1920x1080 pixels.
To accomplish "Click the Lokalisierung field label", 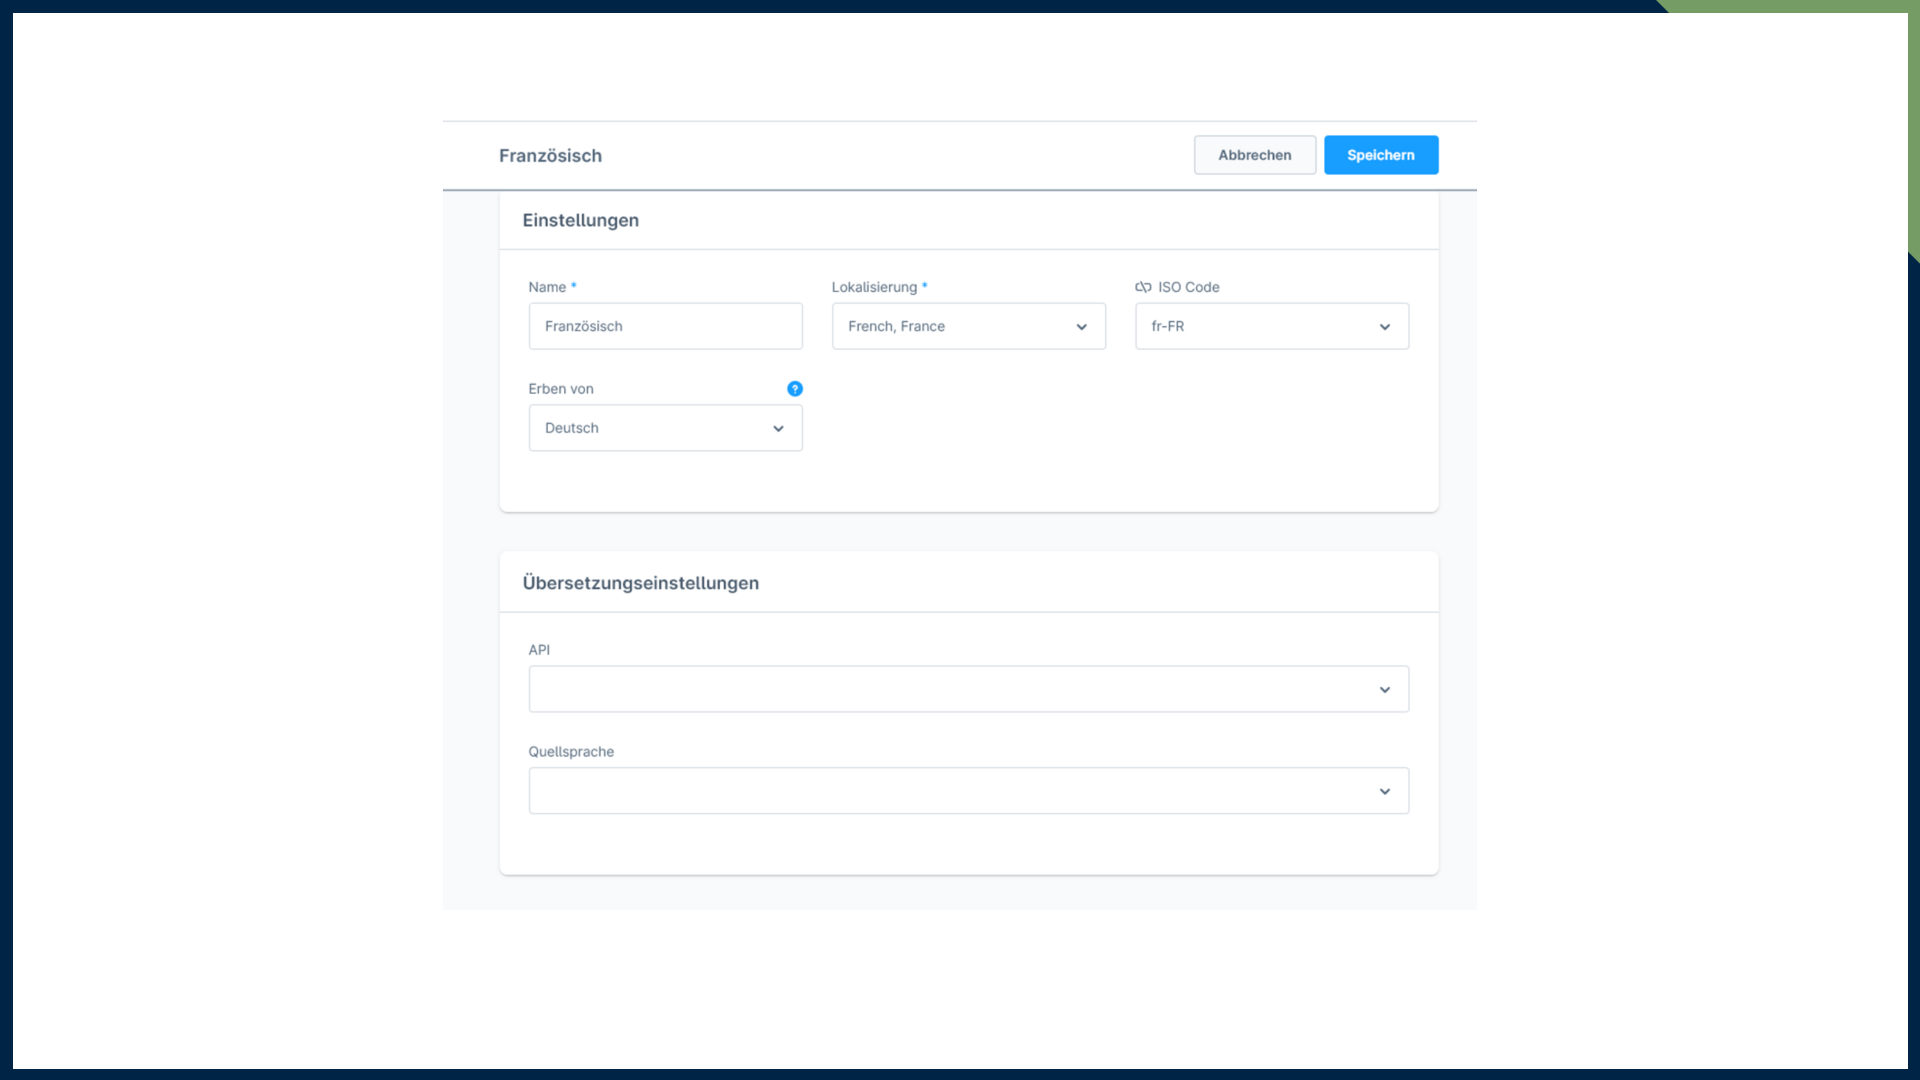I will tap(874, 287).
